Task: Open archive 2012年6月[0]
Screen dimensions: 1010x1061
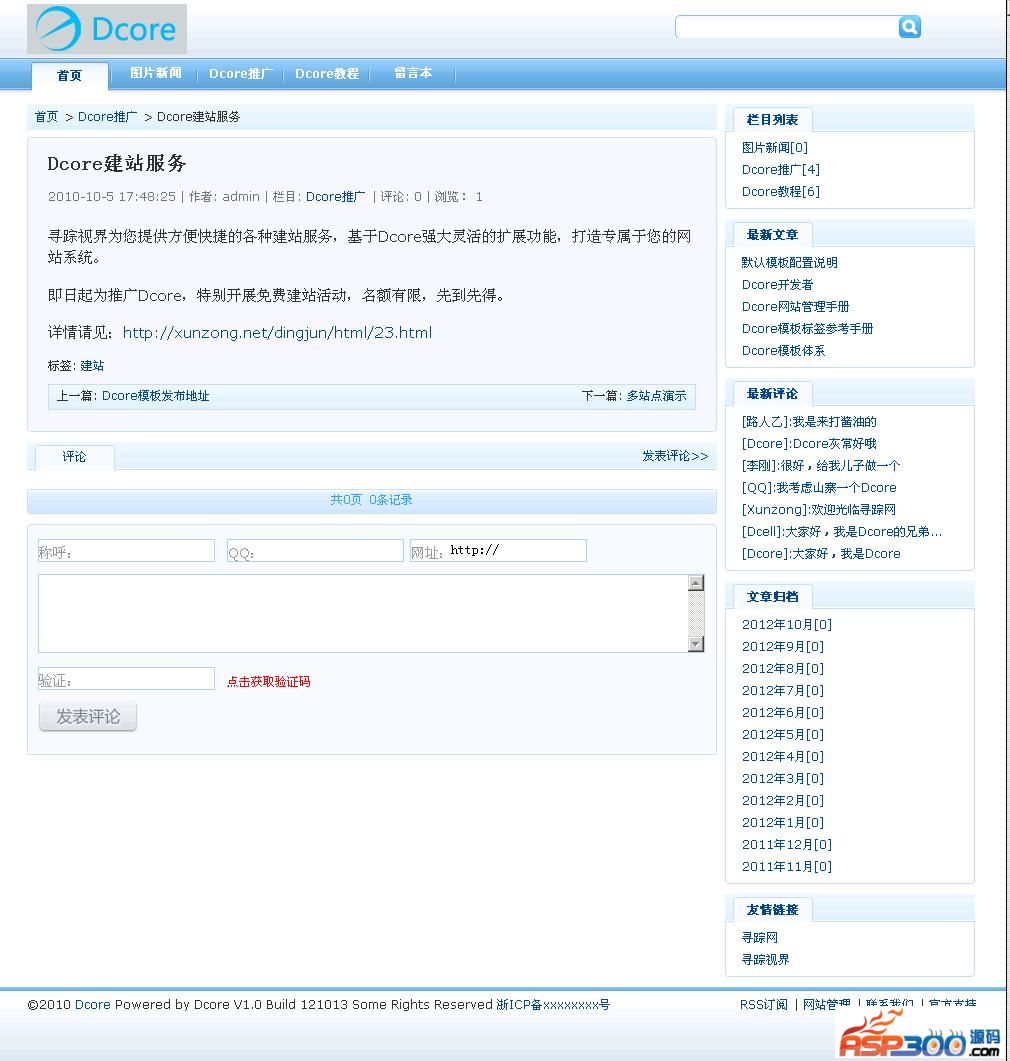Action: click(783, 713)
